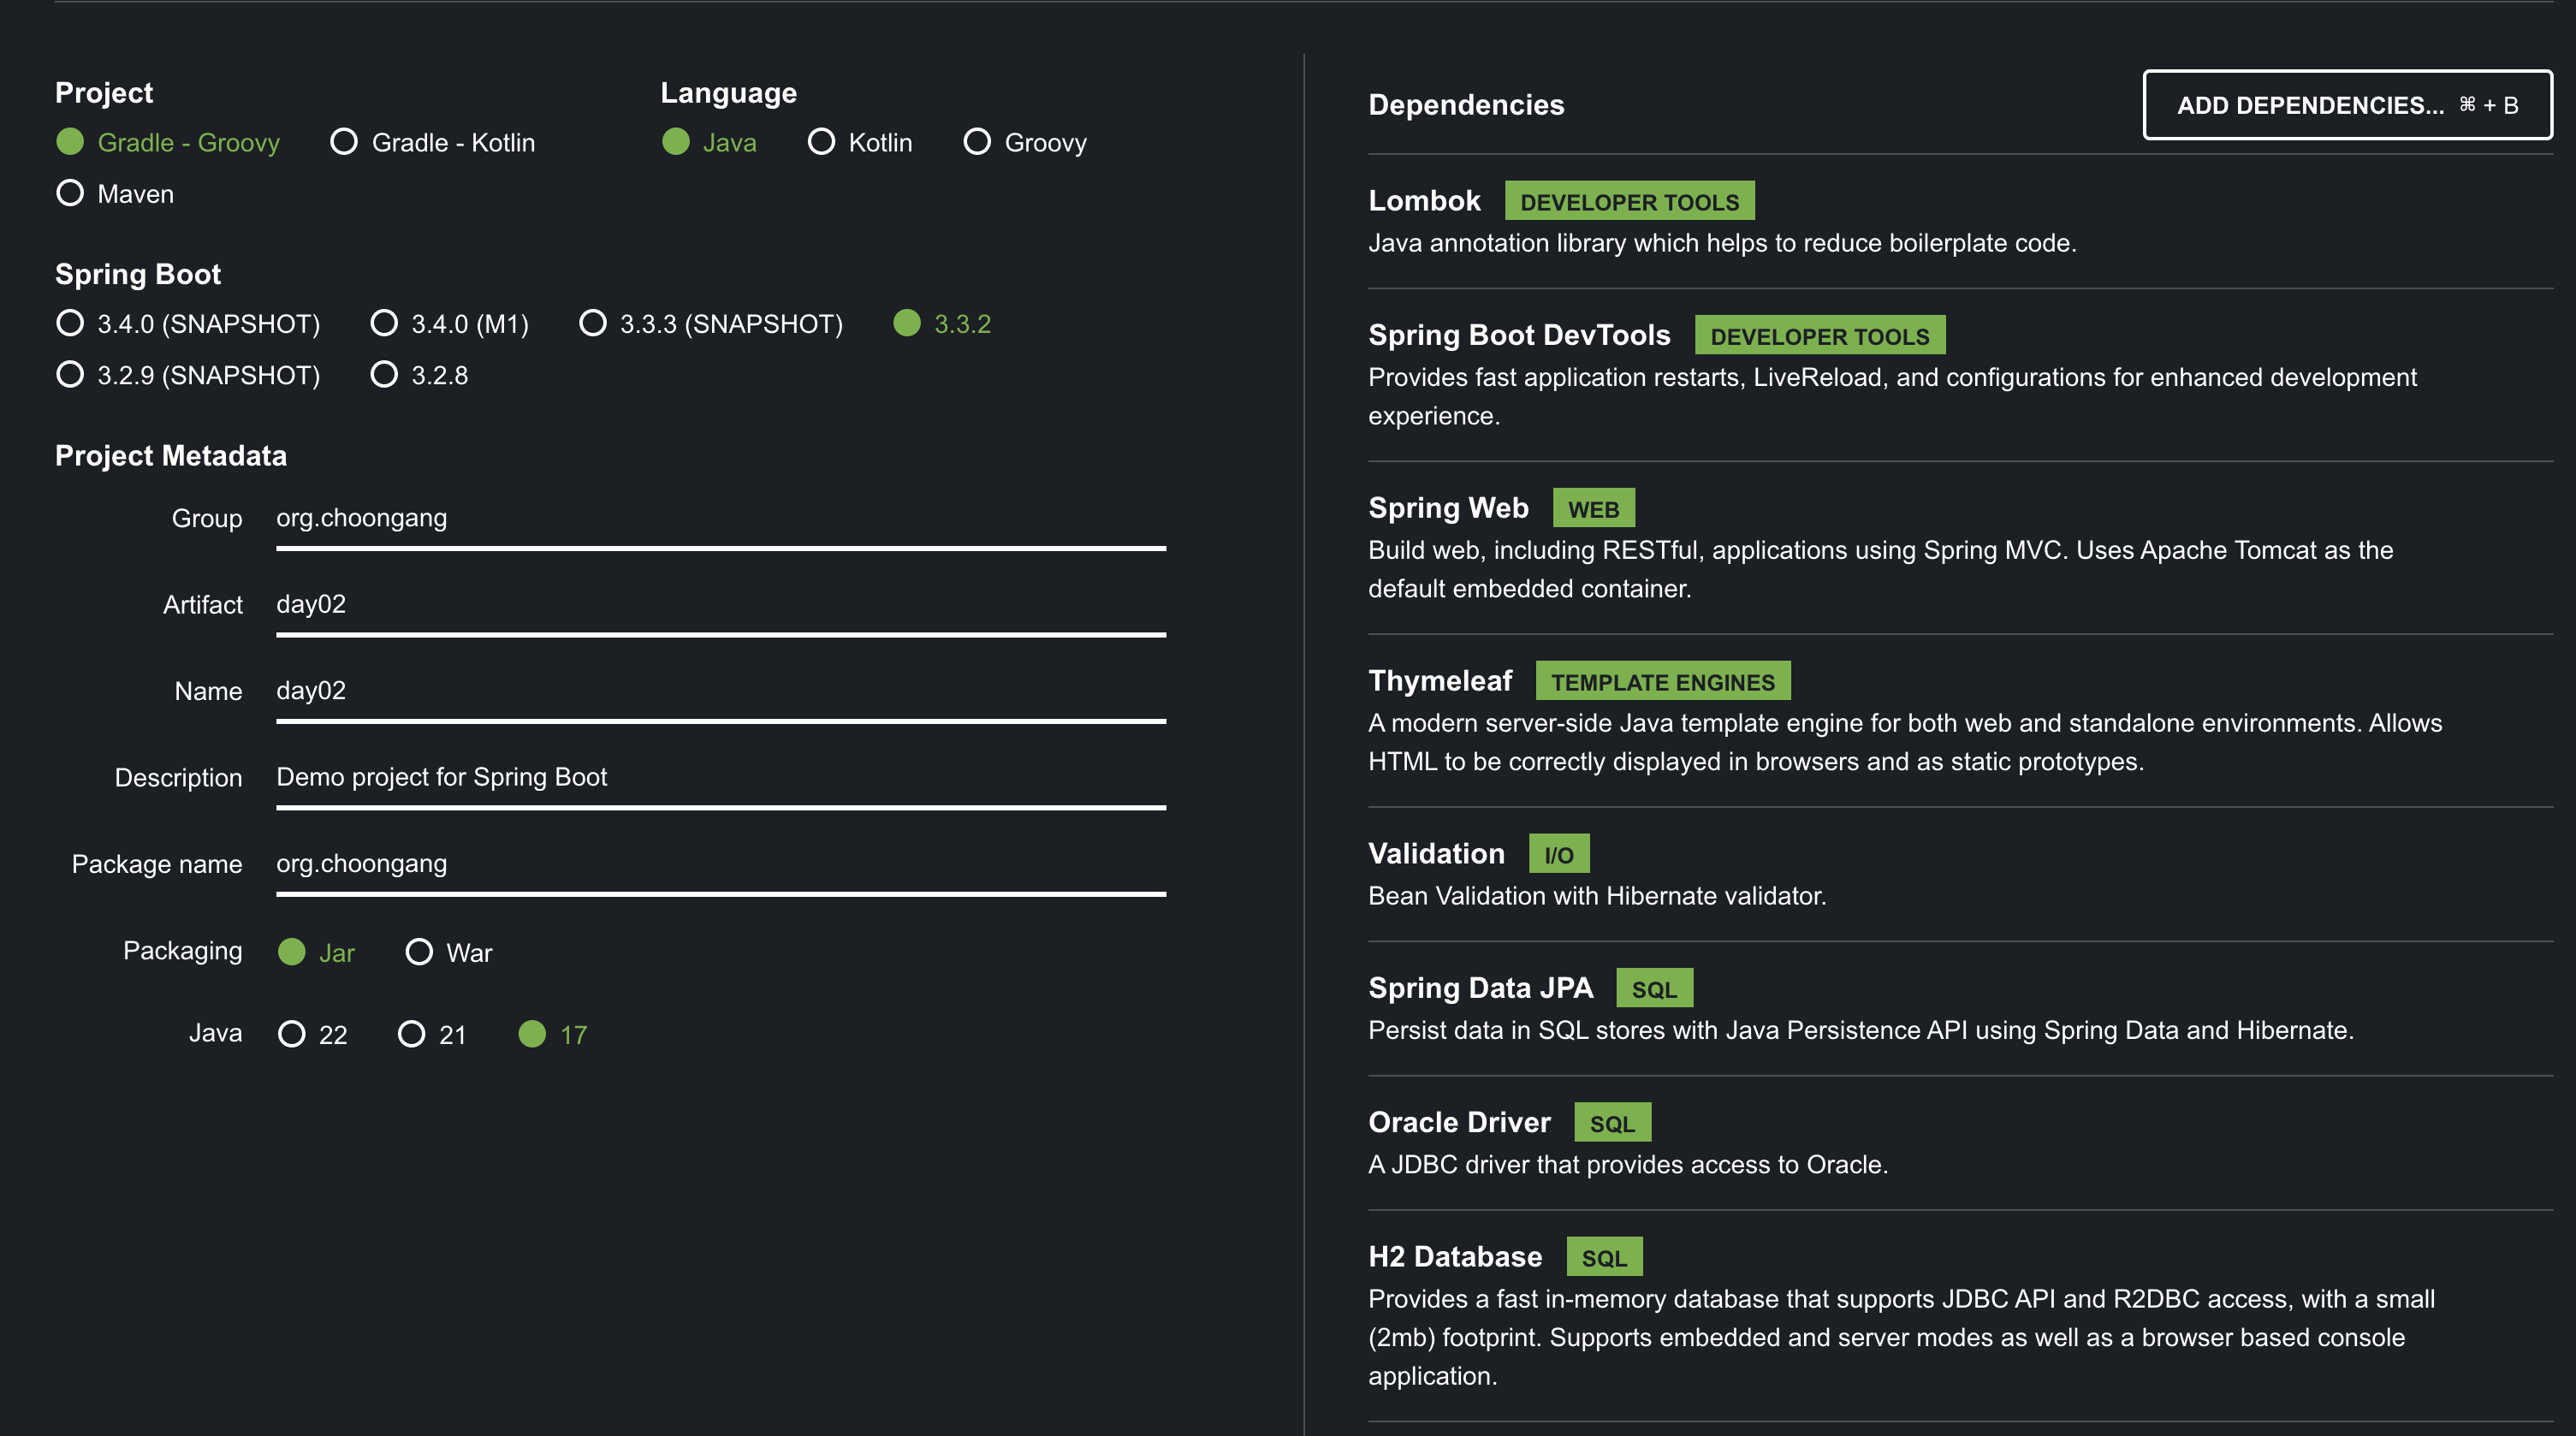Select Spring Boot version 3.2.8
The height and width of the screenshot is (1436, 2576).
click(384, 375)
